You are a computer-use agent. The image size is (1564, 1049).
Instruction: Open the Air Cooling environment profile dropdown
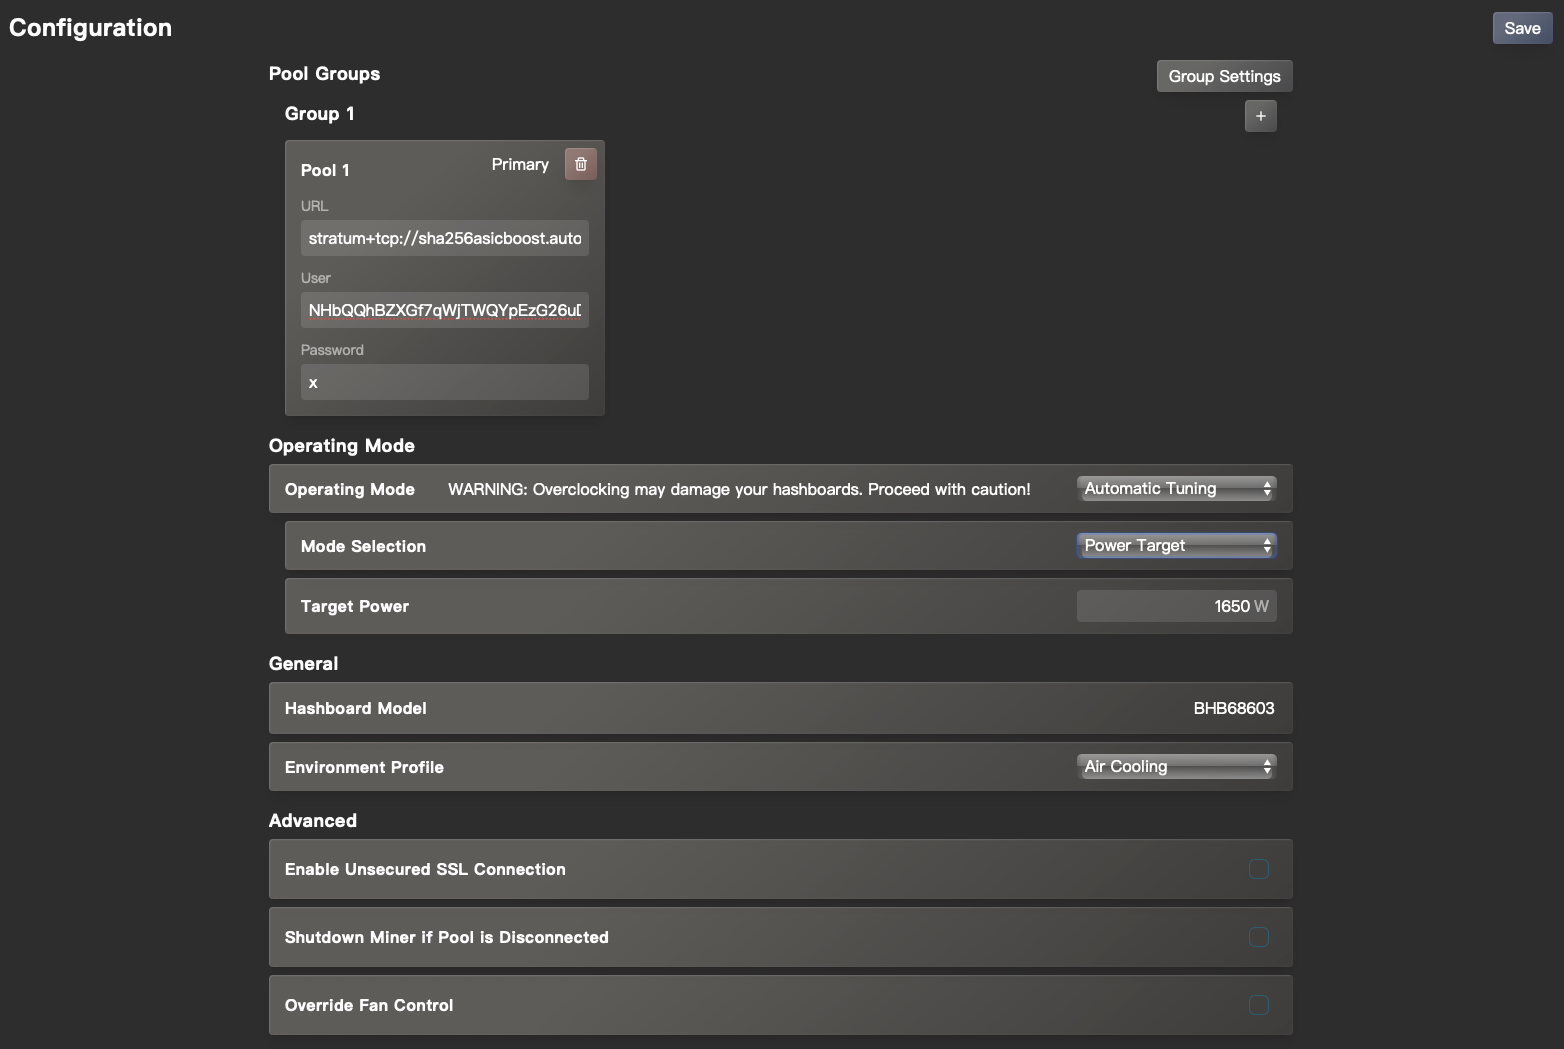click(x=1176, y=766)
